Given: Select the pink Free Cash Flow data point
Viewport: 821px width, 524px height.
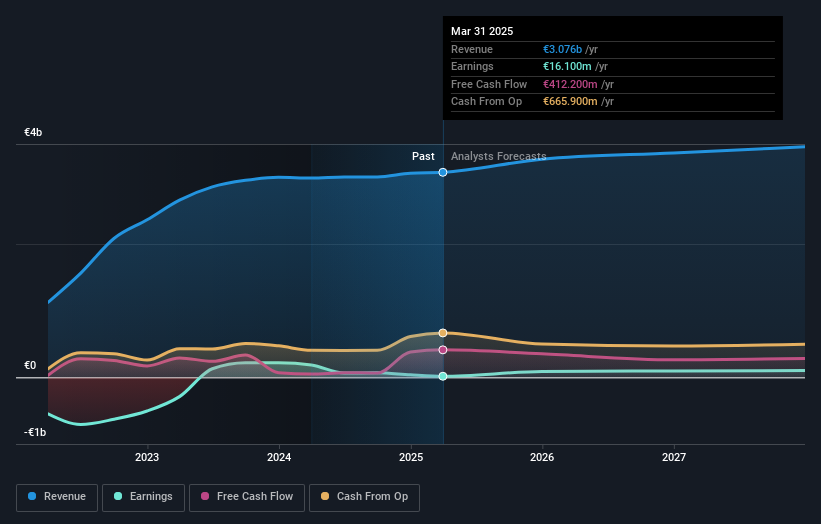Looking at the screenshot, I should point(443,350).
